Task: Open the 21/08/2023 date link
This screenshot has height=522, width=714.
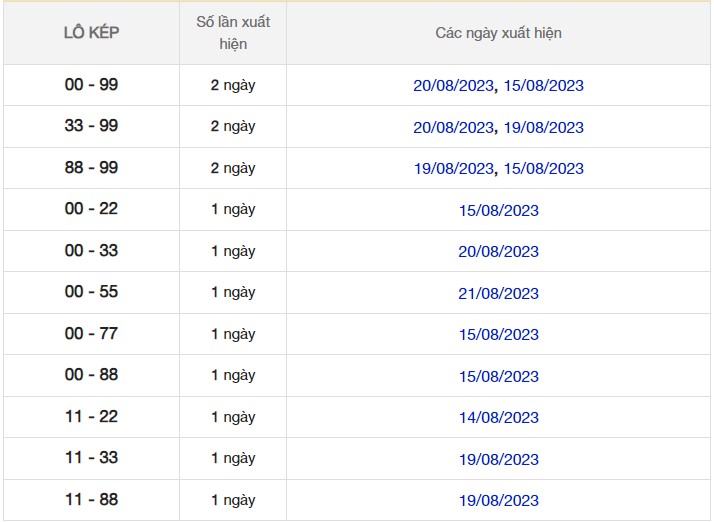Action: tap(498, 294)
